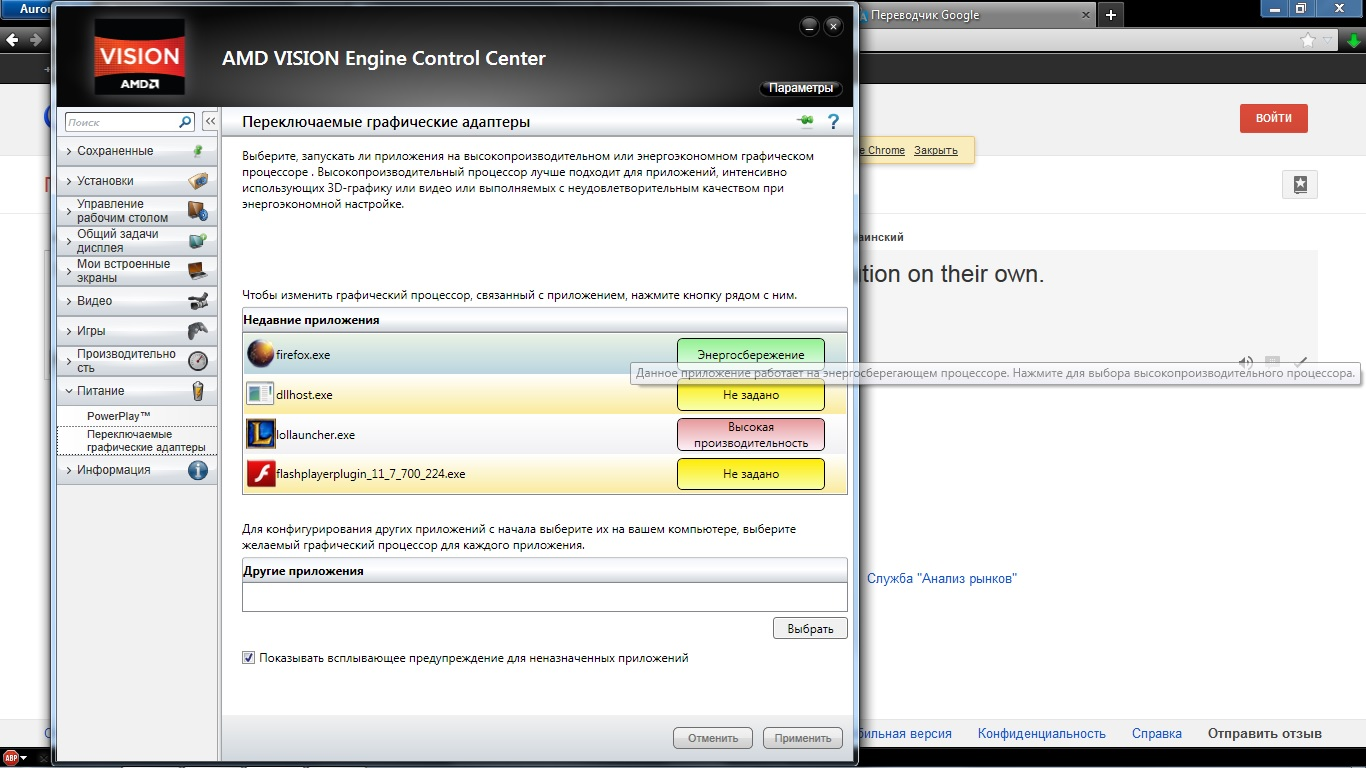The width and height of the screenshot is (1366, 768).
Task: Collapse the Питание section
Action: click(x=136, y=391)
